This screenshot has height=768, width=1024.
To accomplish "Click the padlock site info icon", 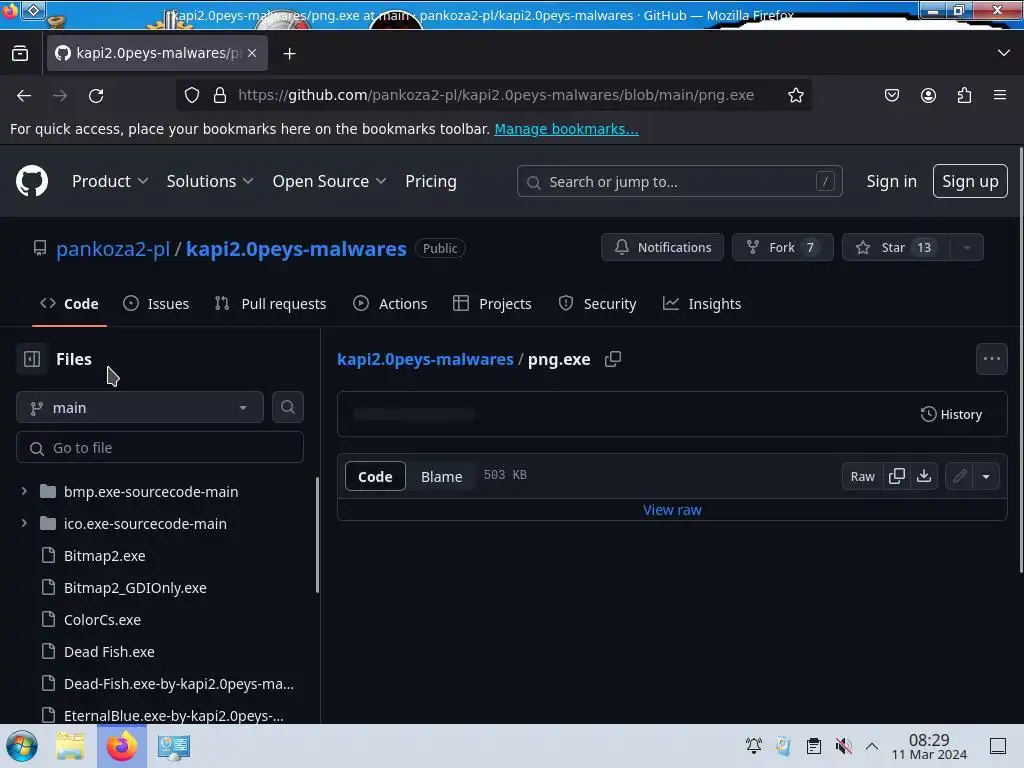I will click(220, 95).
